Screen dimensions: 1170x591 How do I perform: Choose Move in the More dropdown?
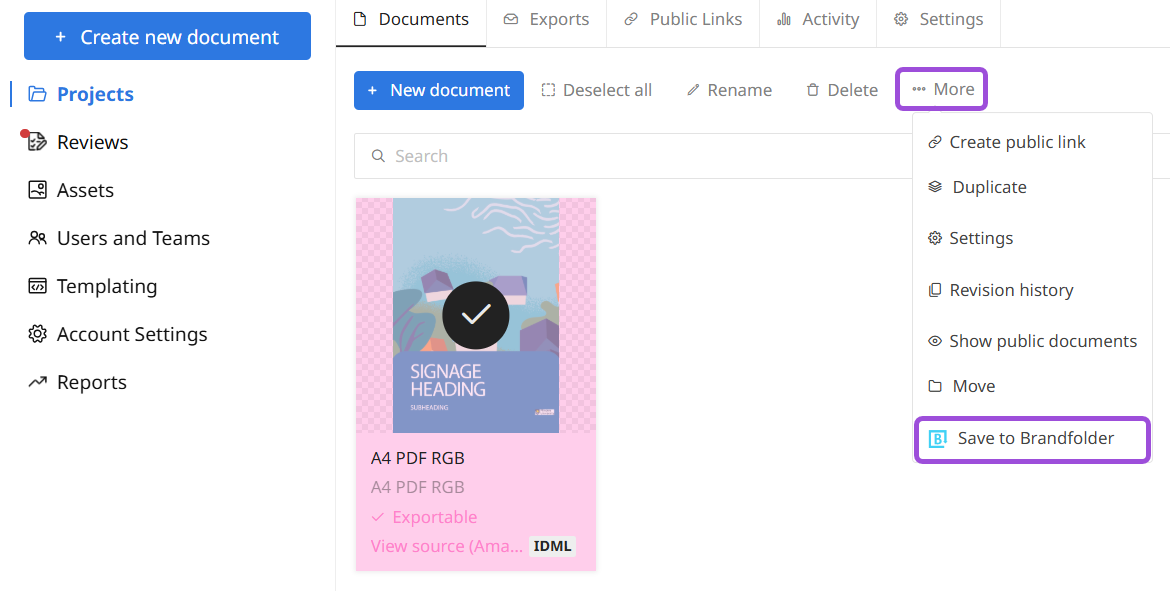(x=973, y=386)
